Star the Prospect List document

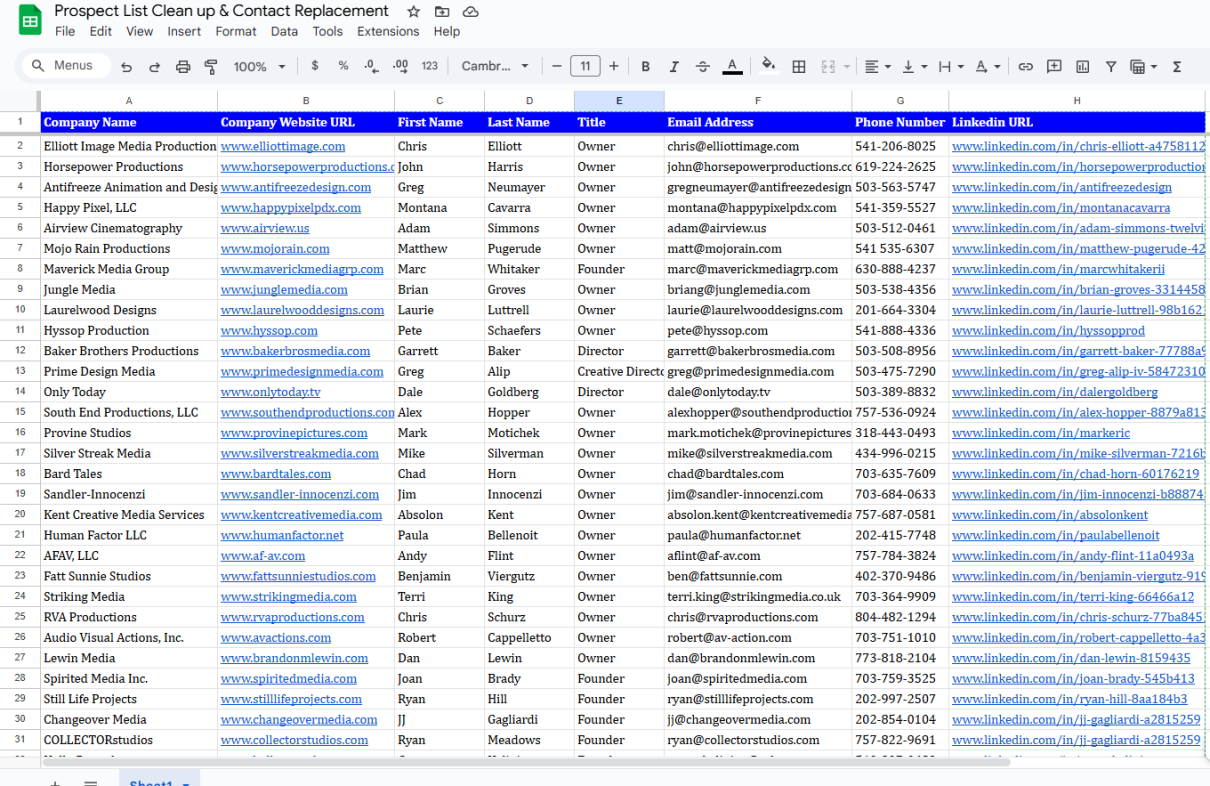click(414, 12)
